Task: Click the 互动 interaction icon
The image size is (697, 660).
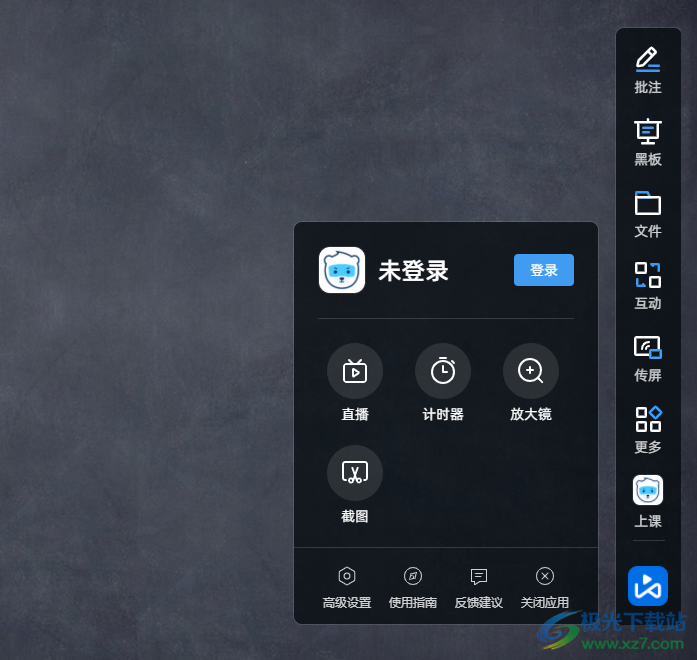Action: 648,276
